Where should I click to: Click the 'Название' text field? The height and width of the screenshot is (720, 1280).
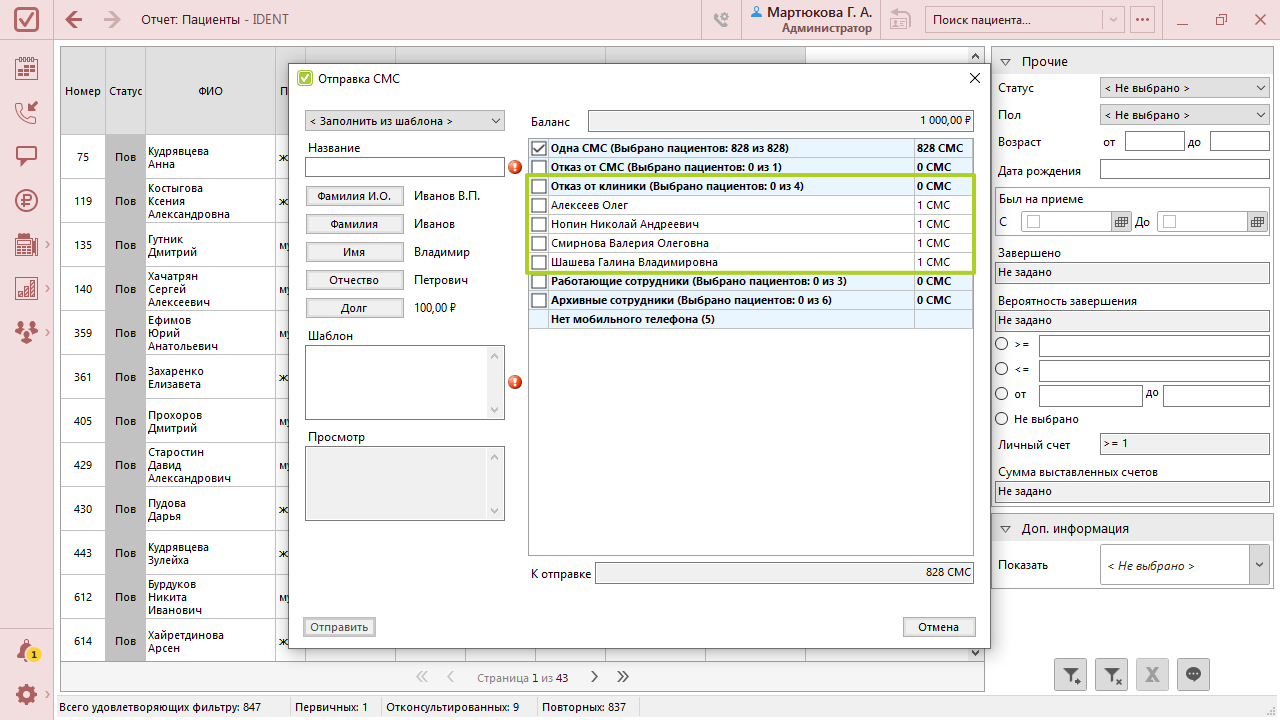point(404,167)
